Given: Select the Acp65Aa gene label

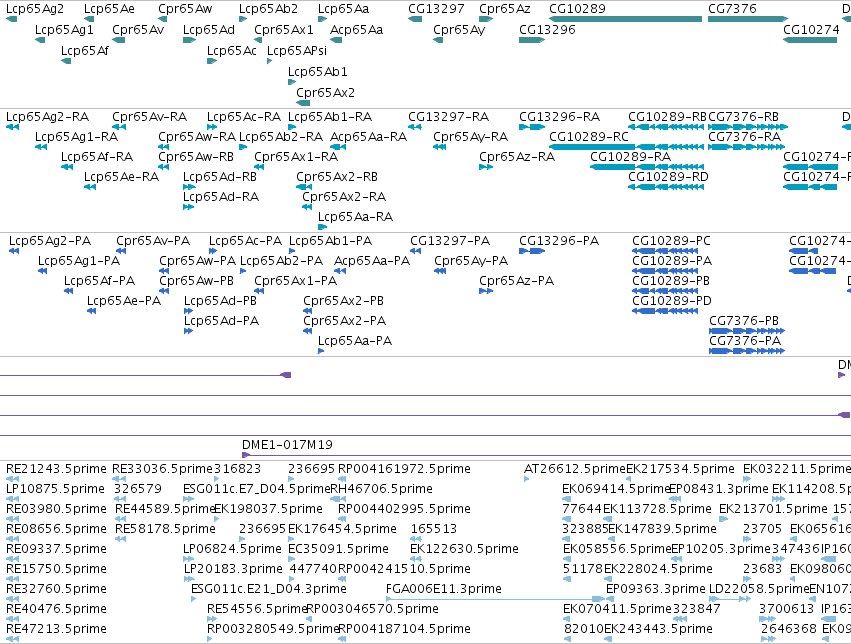Looking at the screenshot, I should point(357,29).
